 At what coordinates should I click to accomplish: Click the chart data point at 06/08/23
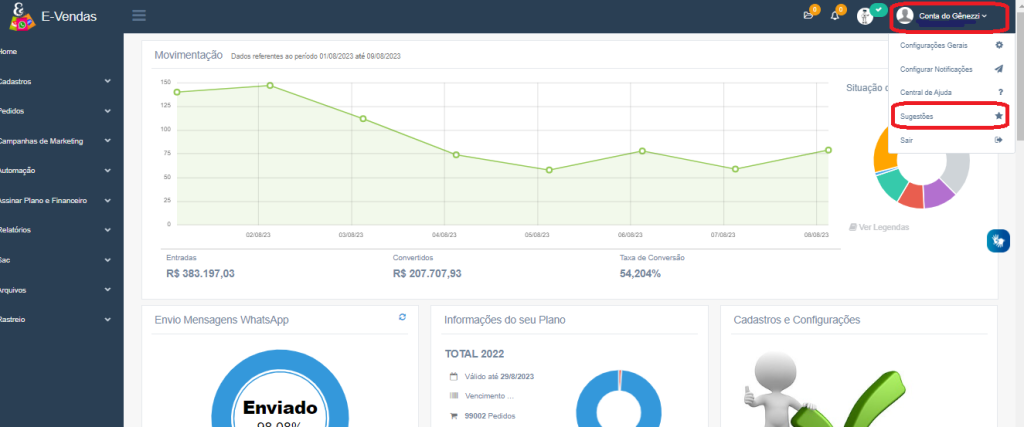click(643, 151)
